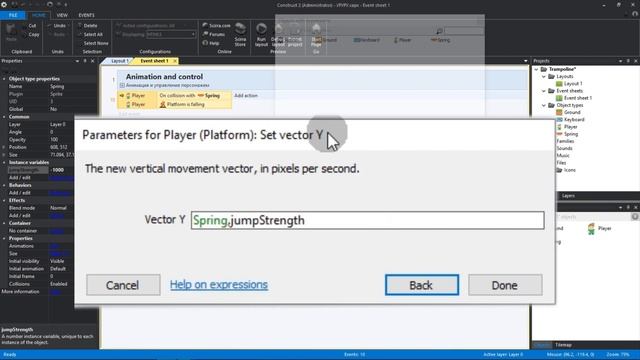Collapse the Effects properties section
Image resolution: width=640 pixels, height=360 pixels.
tap(4, 200)
